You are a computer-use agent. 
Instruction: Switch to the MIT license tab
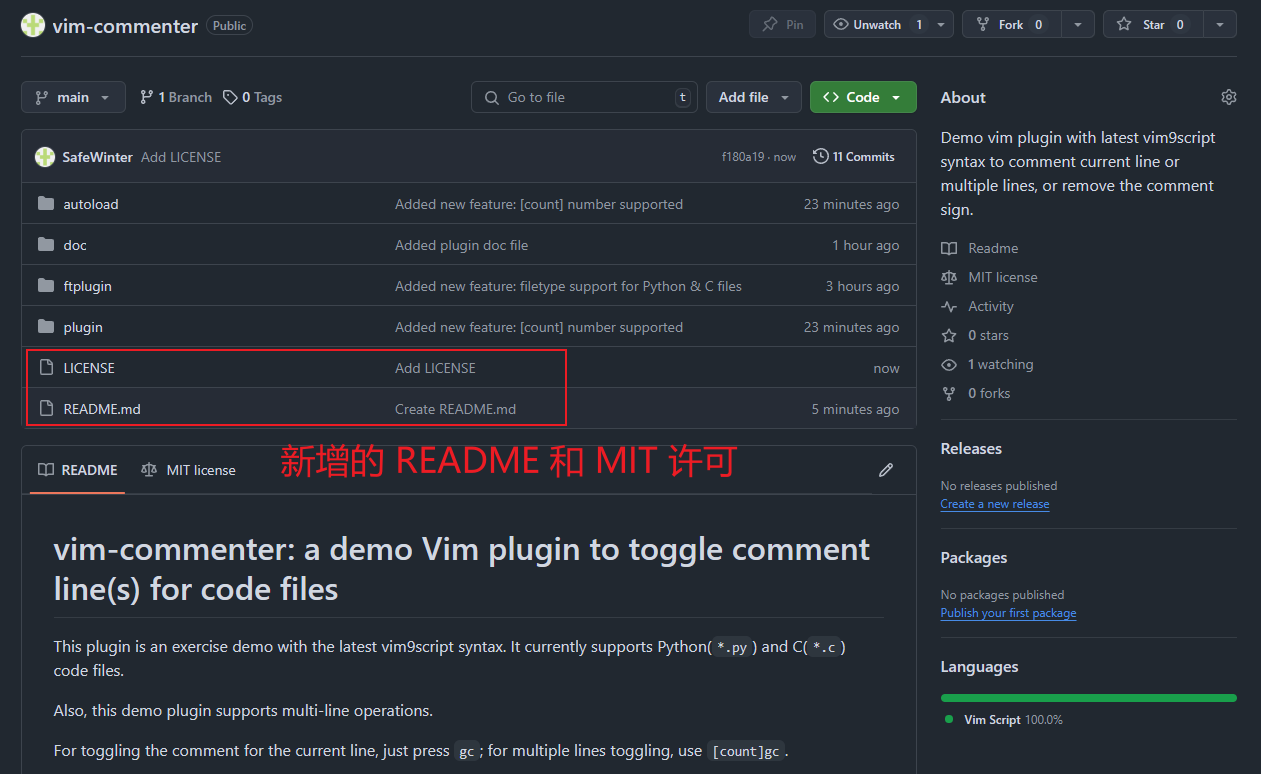tap(189, 470)
